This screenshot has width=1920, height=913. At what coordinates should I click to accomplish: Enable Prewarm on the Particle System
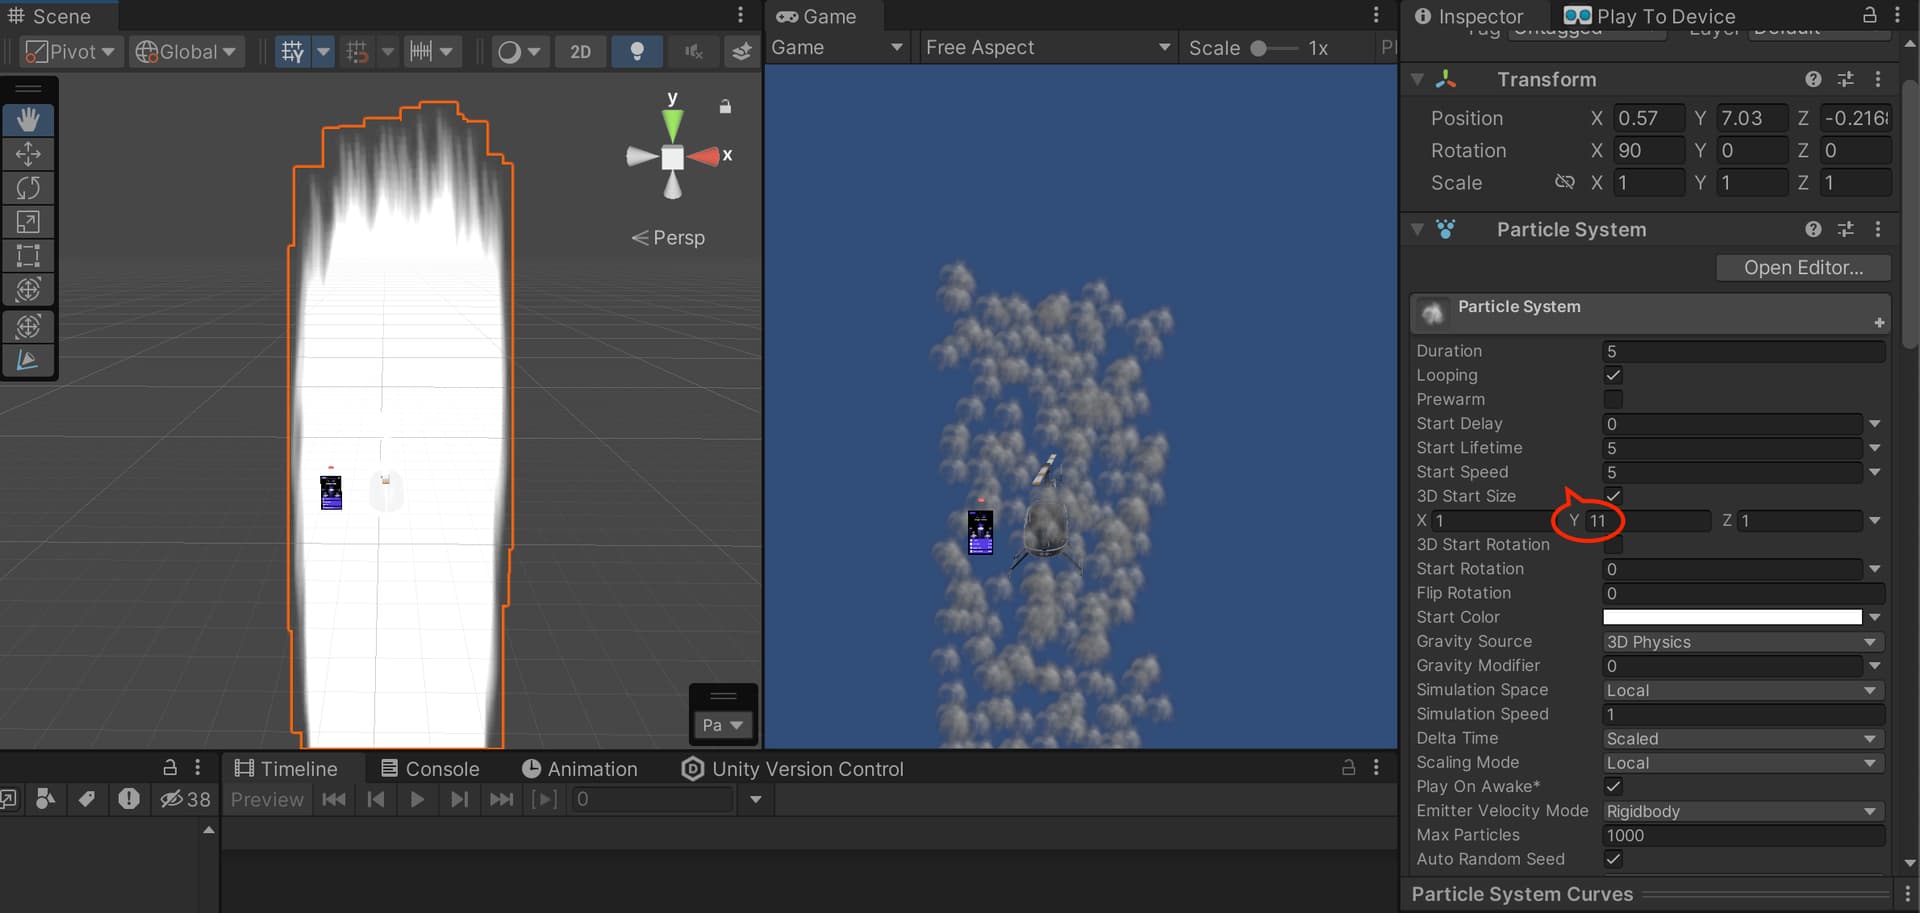[x=1613, y=399]
